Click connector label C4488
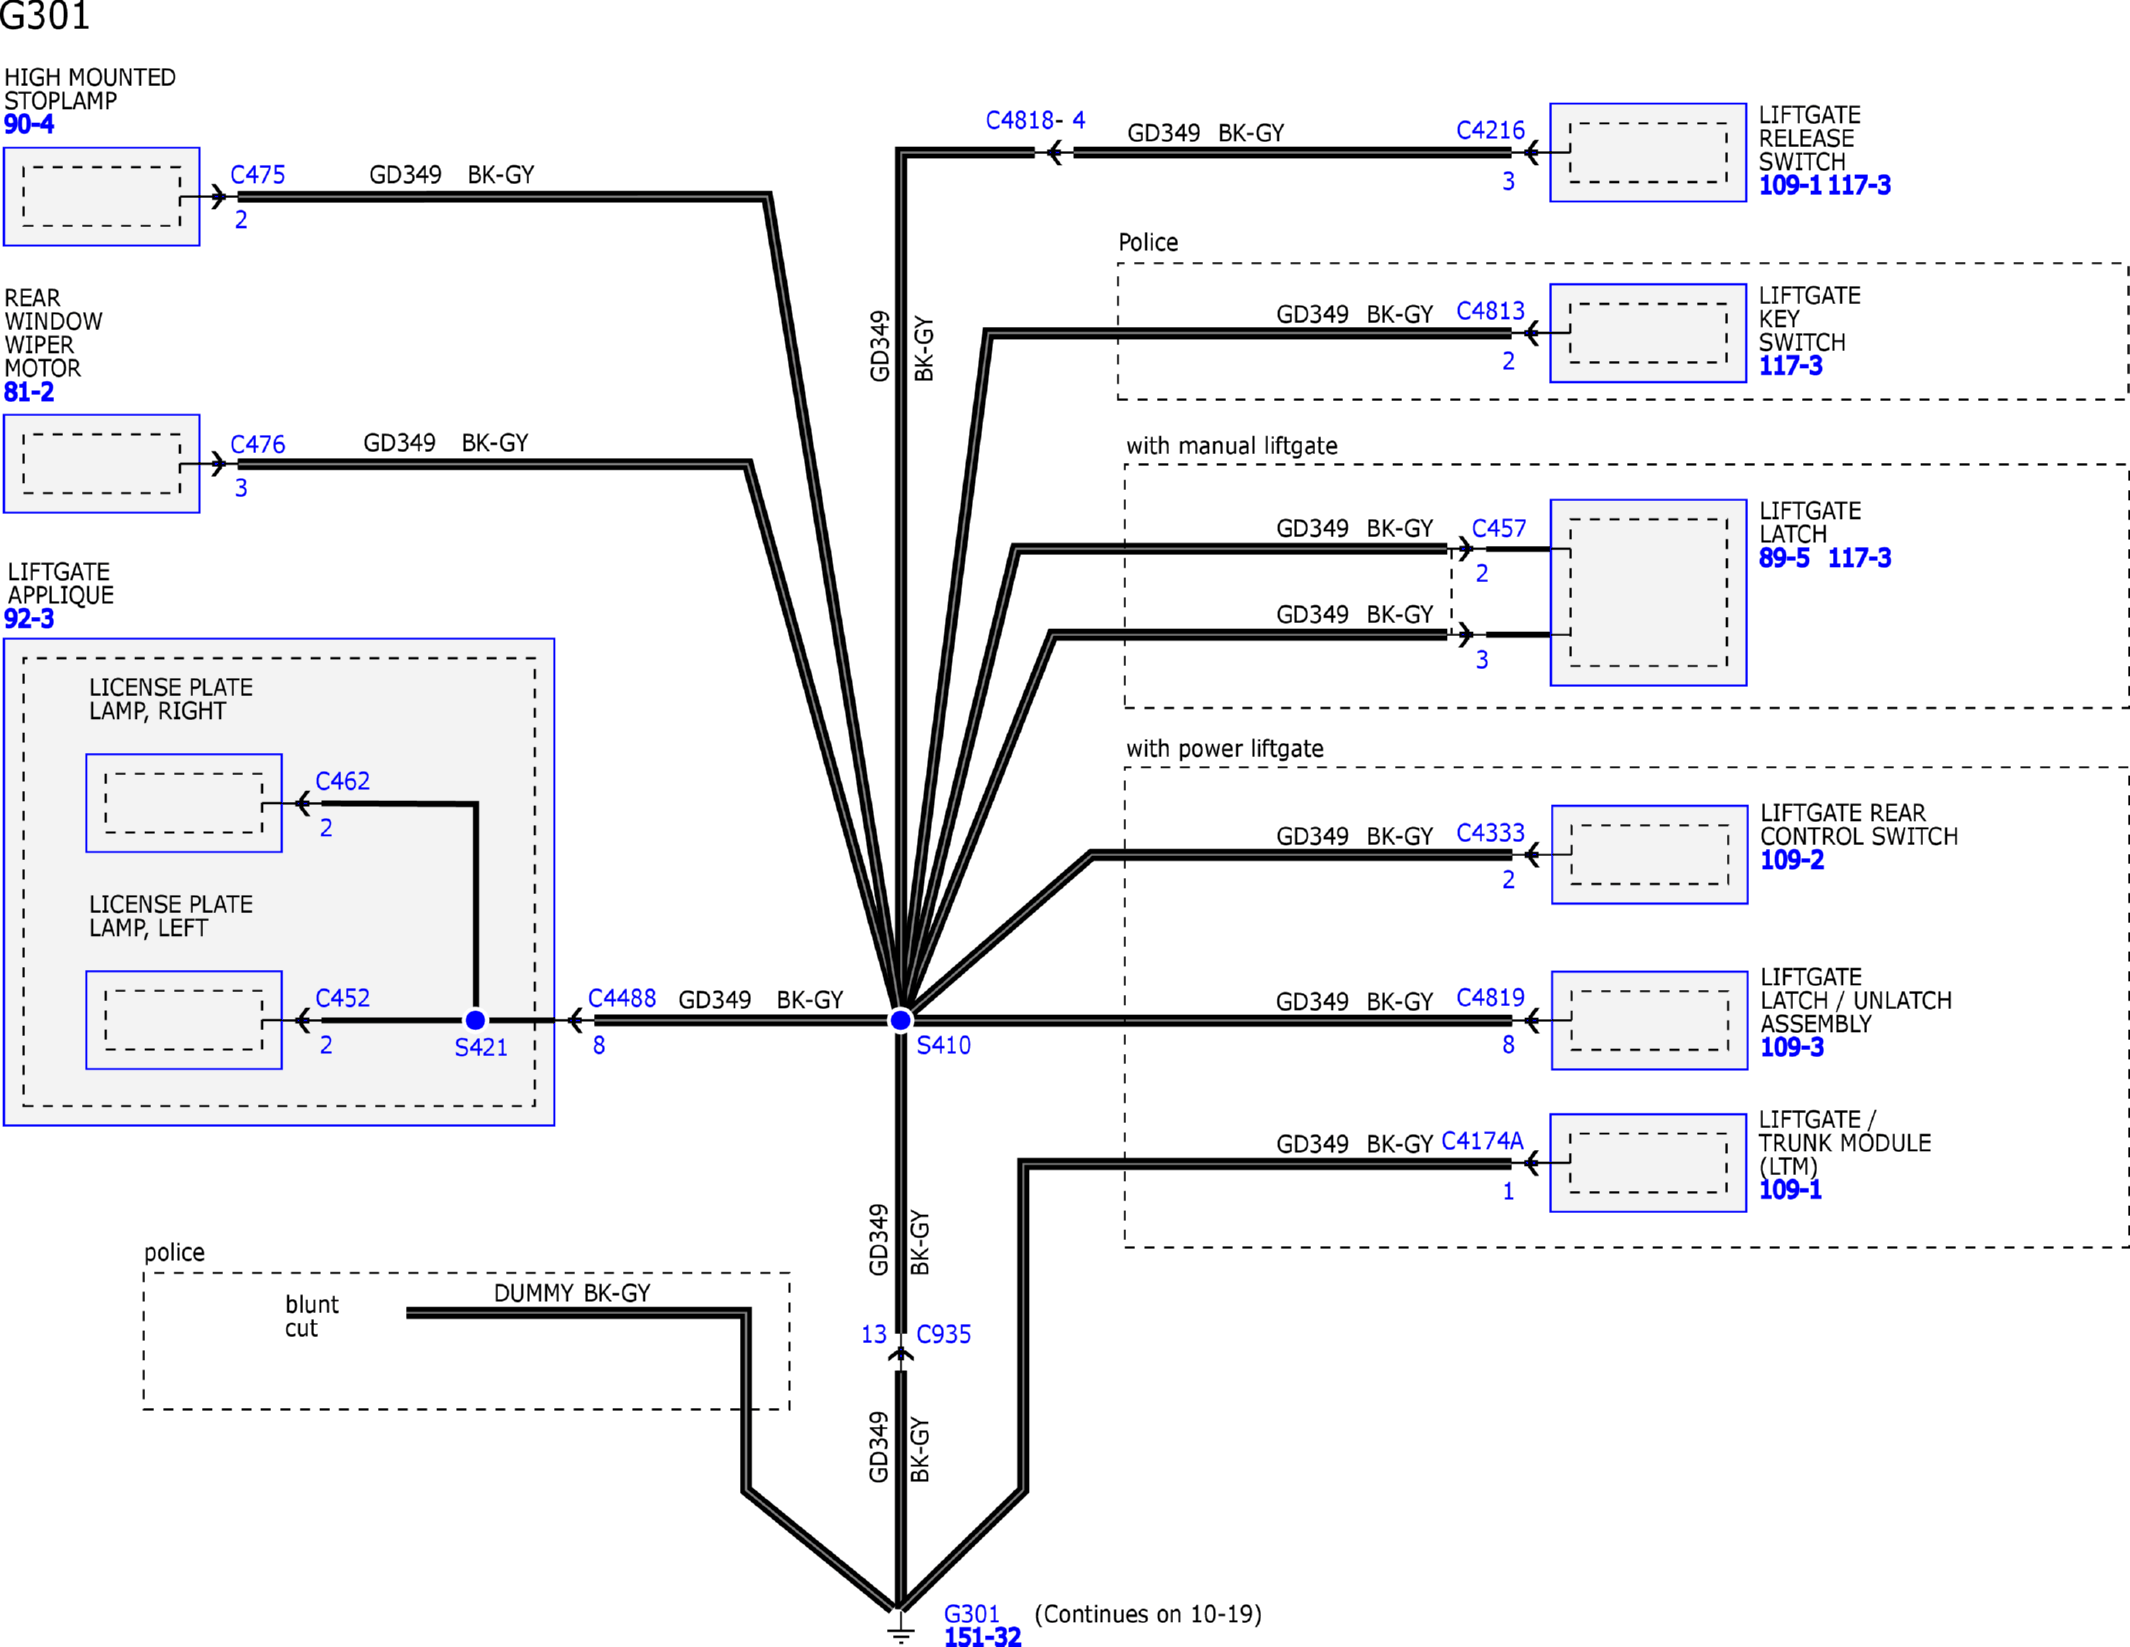This screenshot has width=2130, height=1647. click(621, 998)
